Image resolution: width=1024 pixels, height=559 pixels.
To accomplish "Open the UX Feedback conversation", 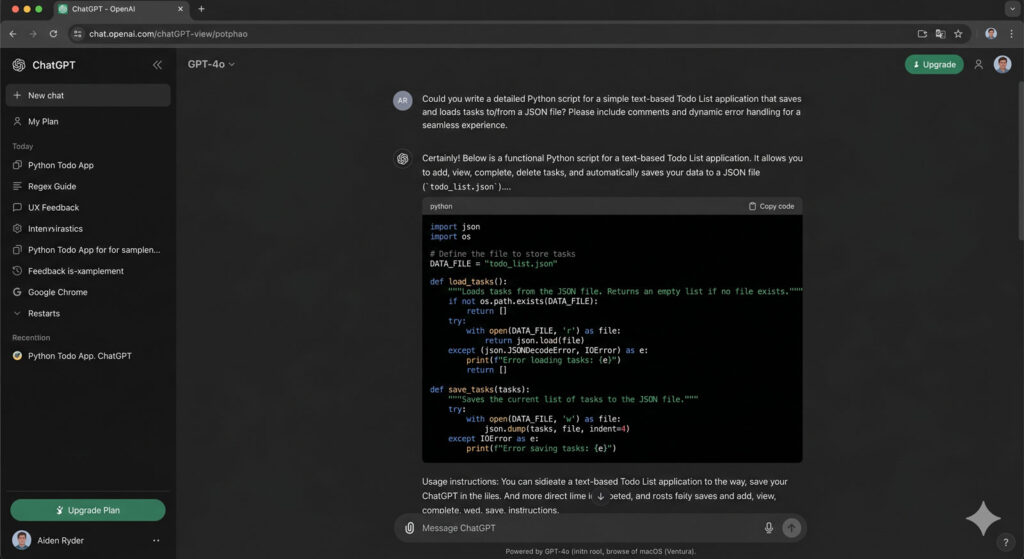I will click(x=88, y=208).
